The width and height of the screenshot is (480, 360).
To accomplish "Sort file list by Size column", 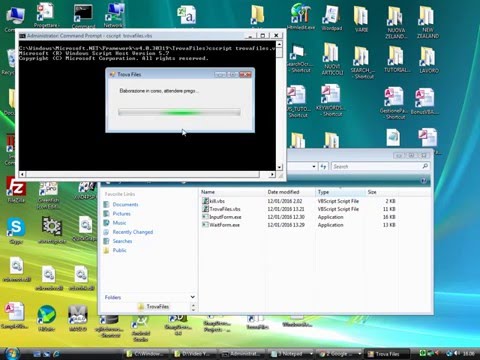I will (382, 192).
